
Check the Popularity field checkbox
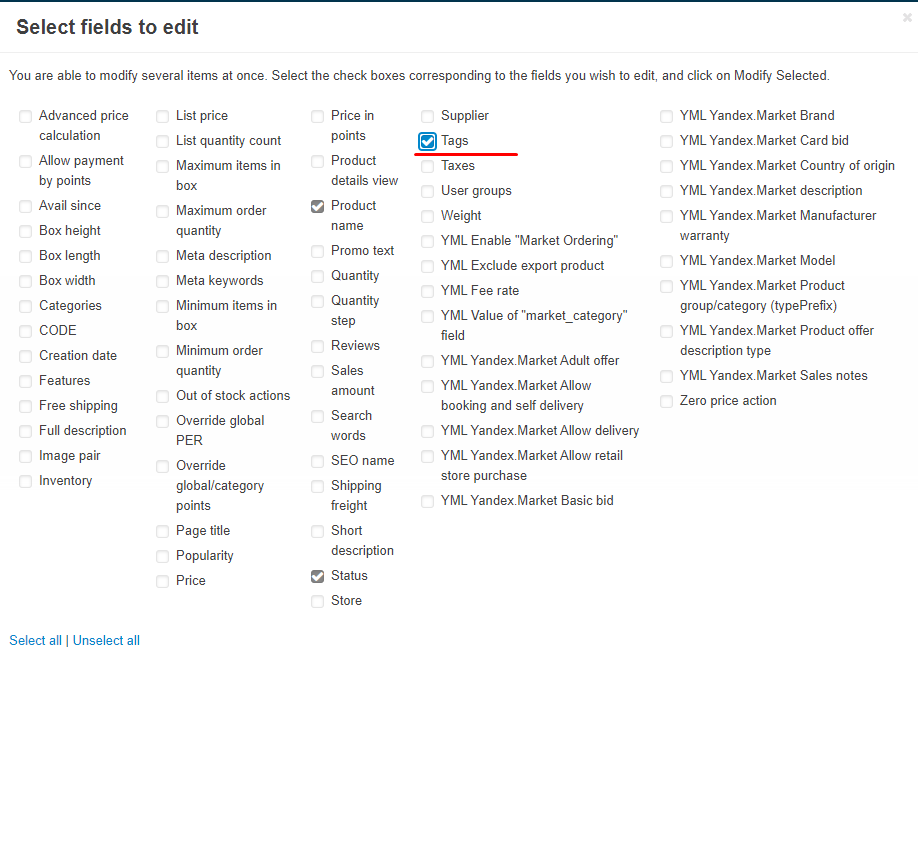[x=162, y=556]
